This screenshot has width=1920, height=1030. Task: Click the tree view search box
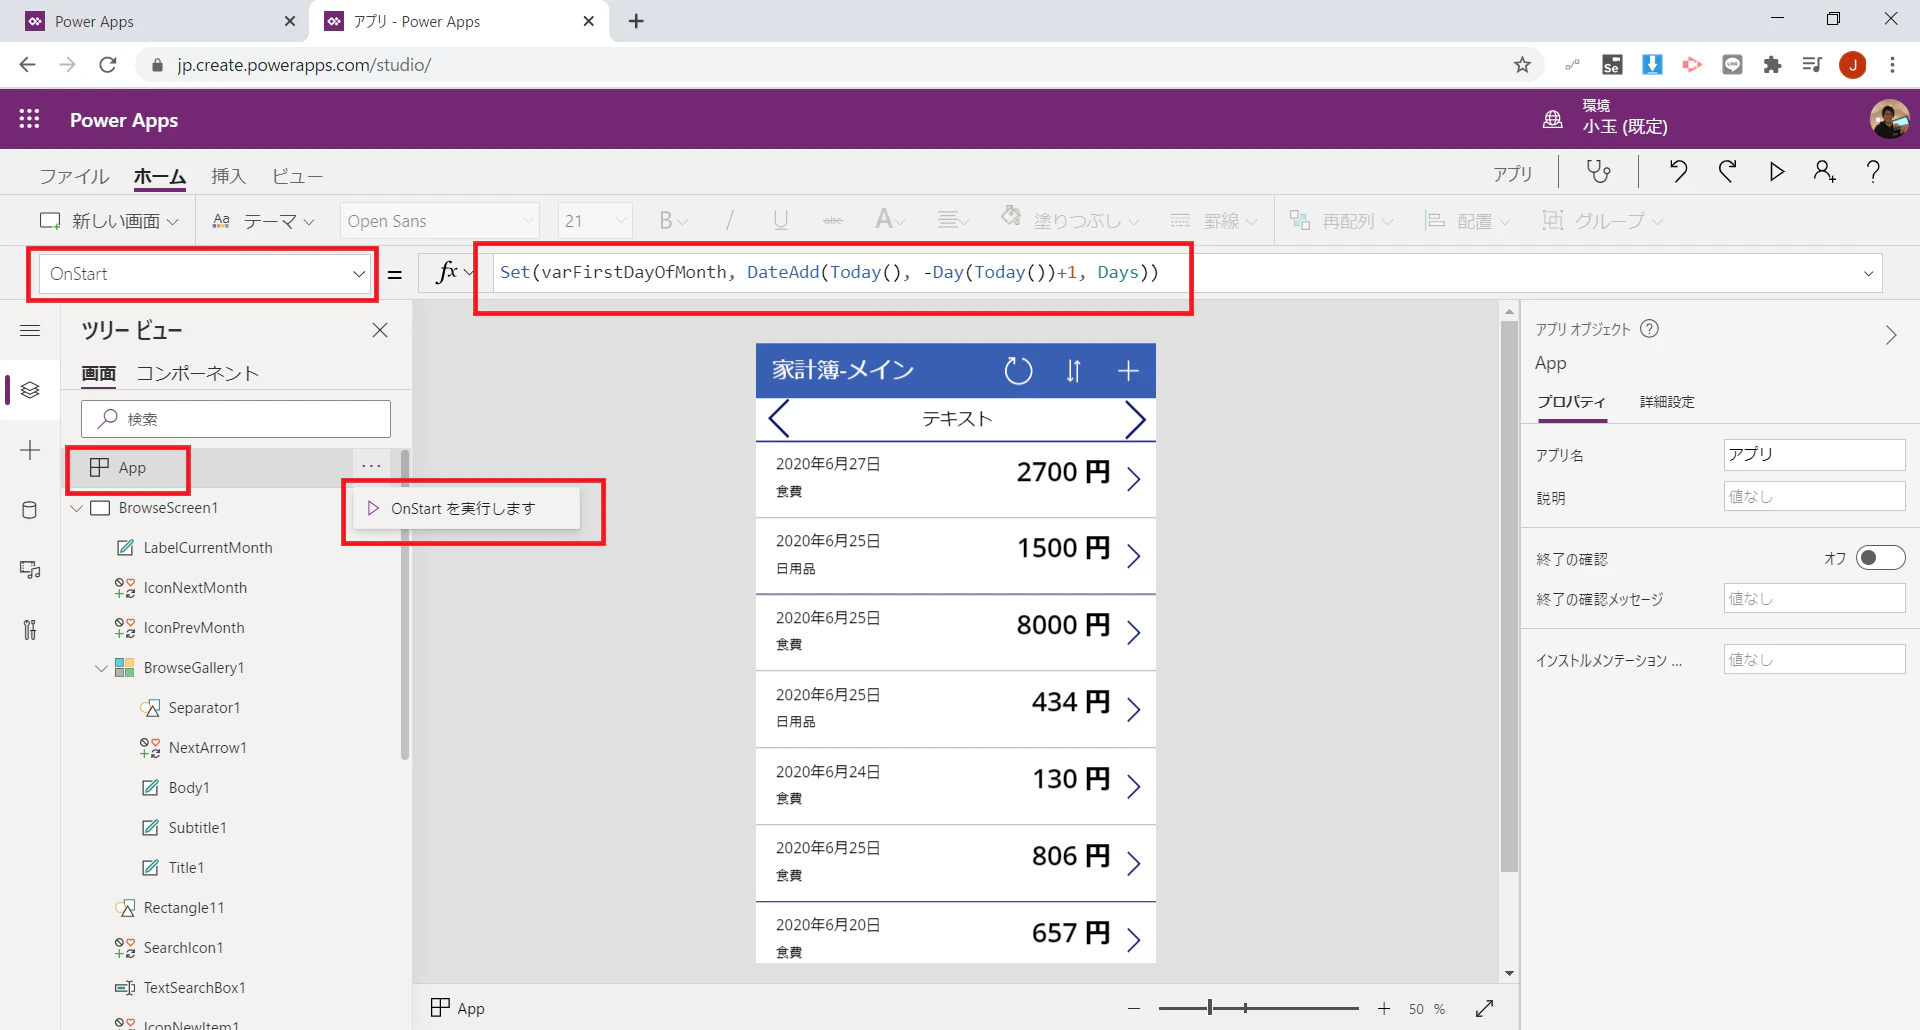[x=236, y=419]
